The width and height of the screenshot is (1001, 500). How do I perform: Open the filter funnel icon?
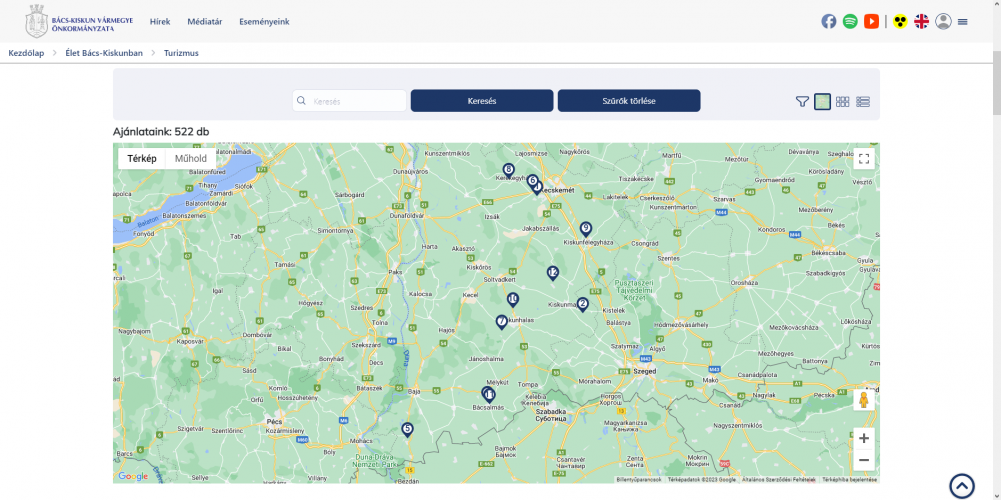802,102
